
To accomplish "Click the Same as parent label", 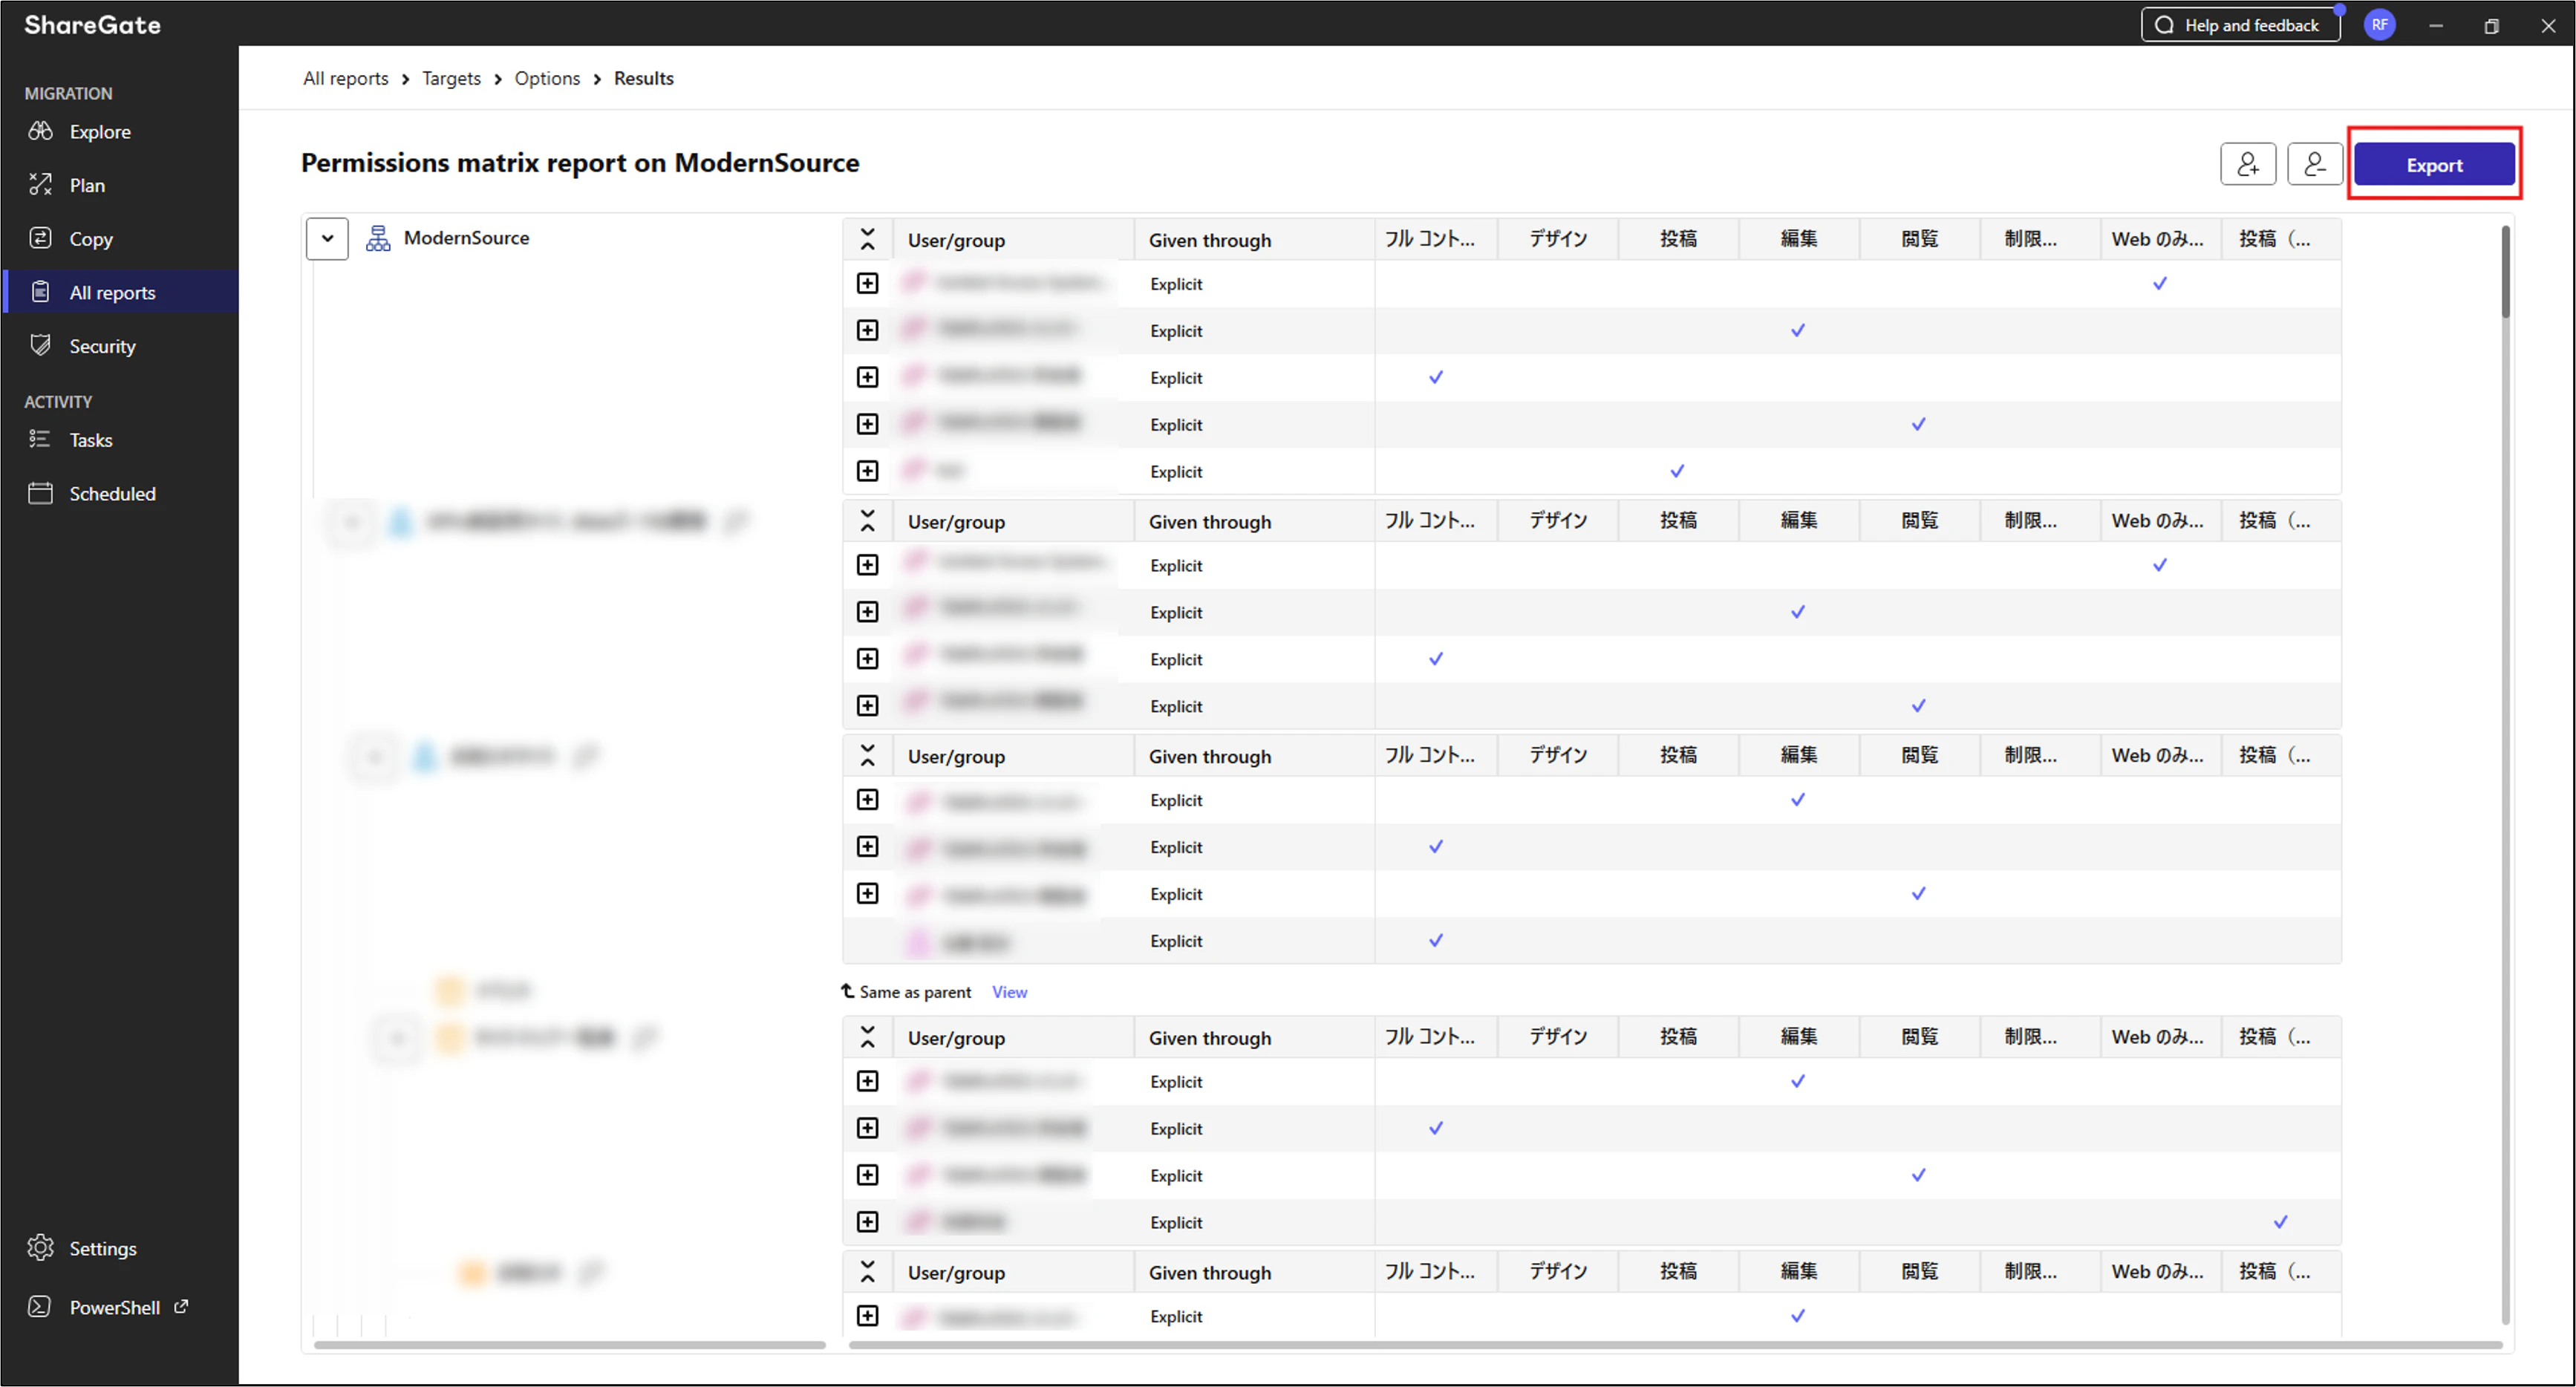I will [915, 992].
